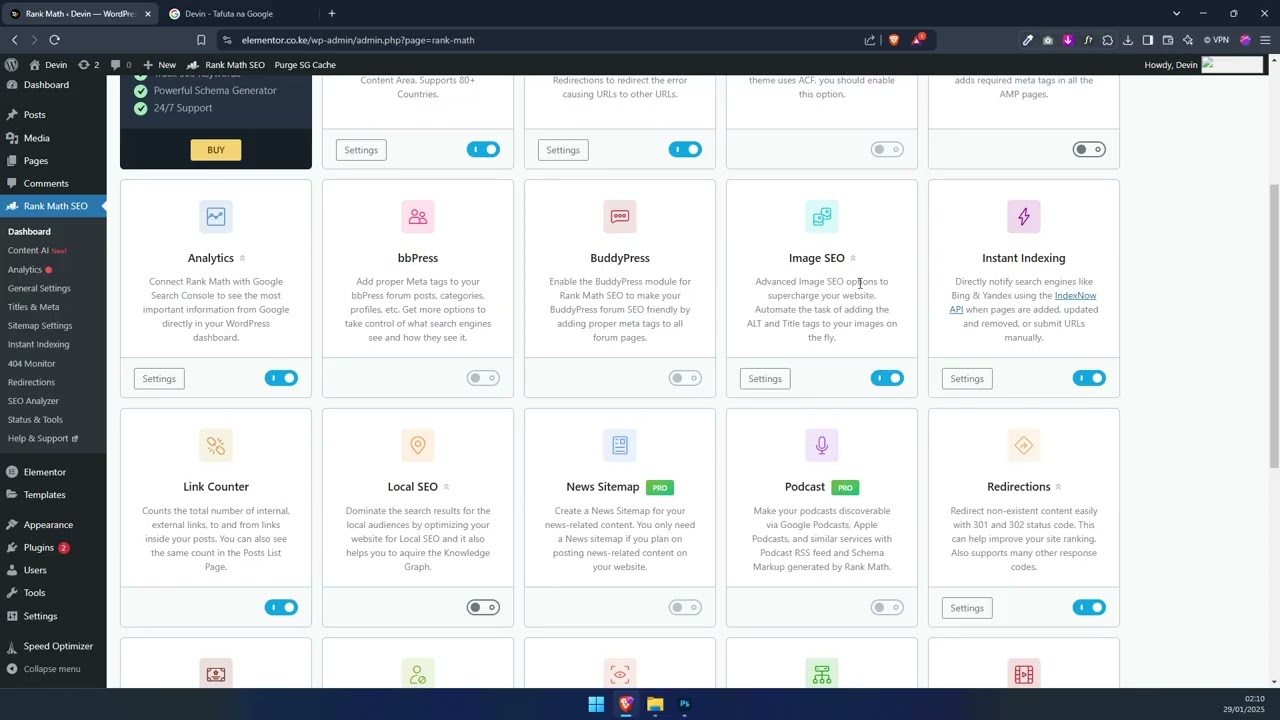Enable the Local SEO toggle
The height and width of the screenshot is (720, 1280).
[x=483, y=607]
